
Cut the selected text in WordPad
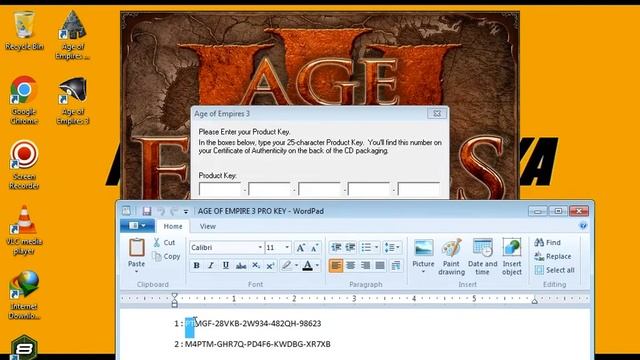click(x=164, y=242)
